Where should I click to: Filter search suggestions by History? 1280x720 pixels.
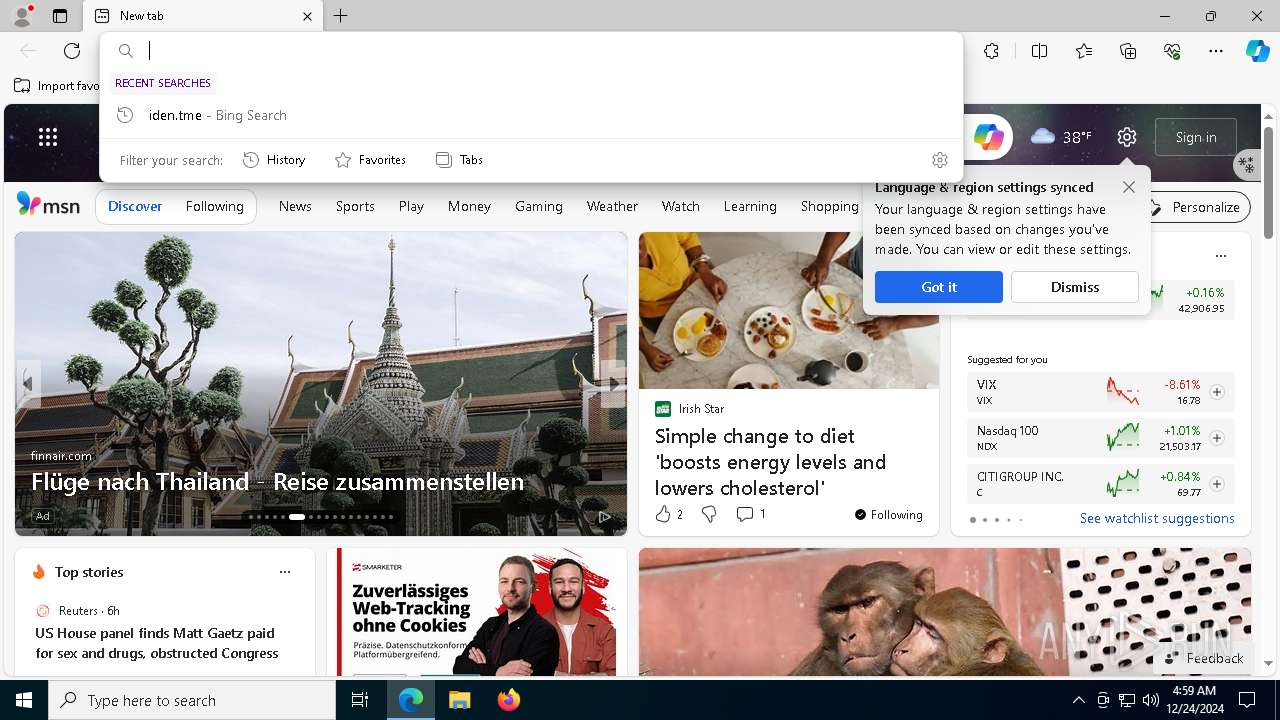pyautogui.click(x=274, y=160)
